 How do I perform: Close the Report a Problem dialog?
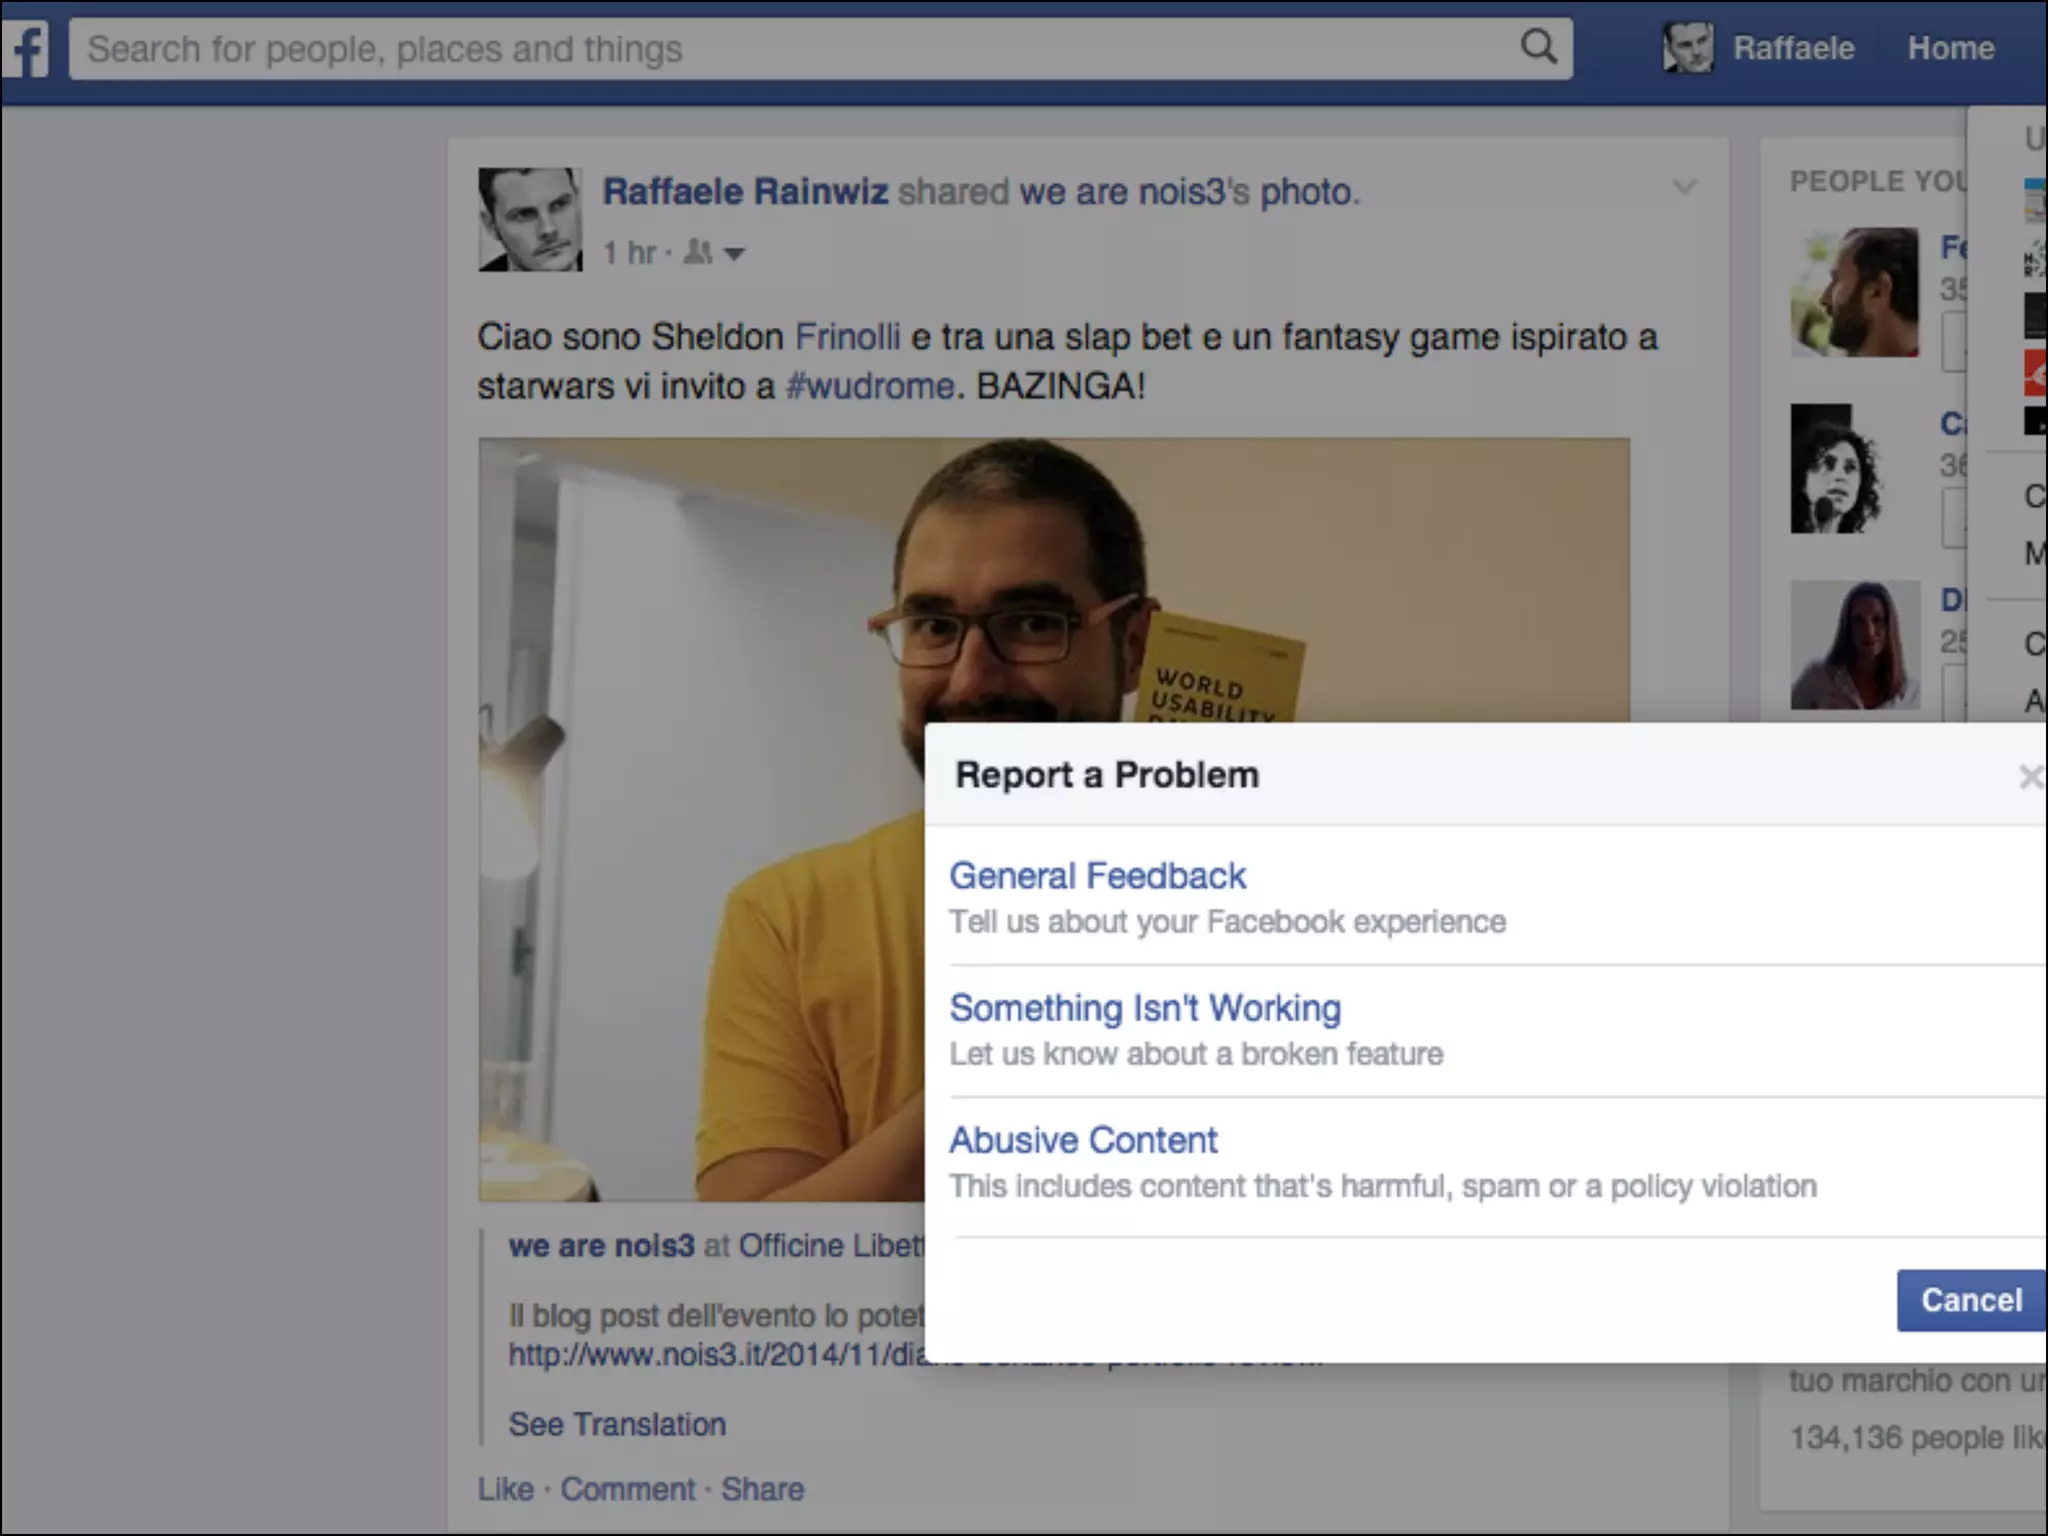2030,777
